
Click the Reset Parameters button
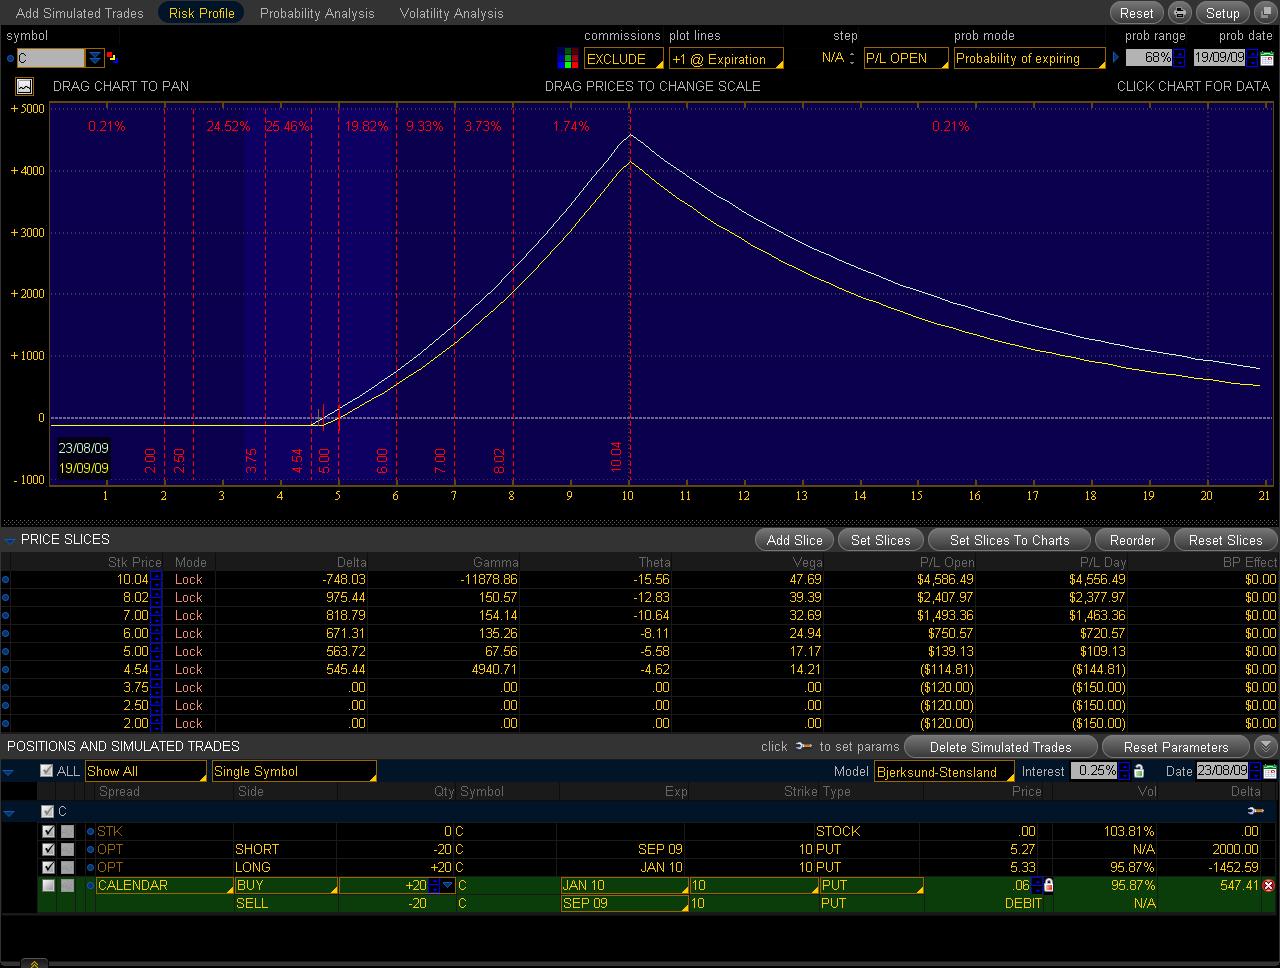[1176, 747]
